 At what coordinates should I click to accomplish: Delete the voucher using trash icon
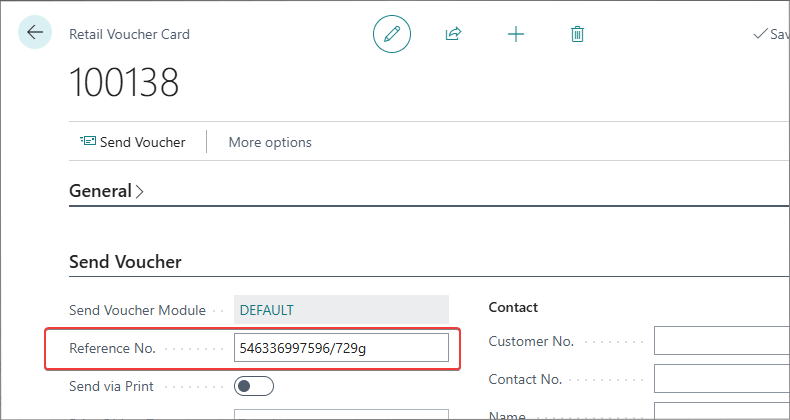(x=577, y=34)
